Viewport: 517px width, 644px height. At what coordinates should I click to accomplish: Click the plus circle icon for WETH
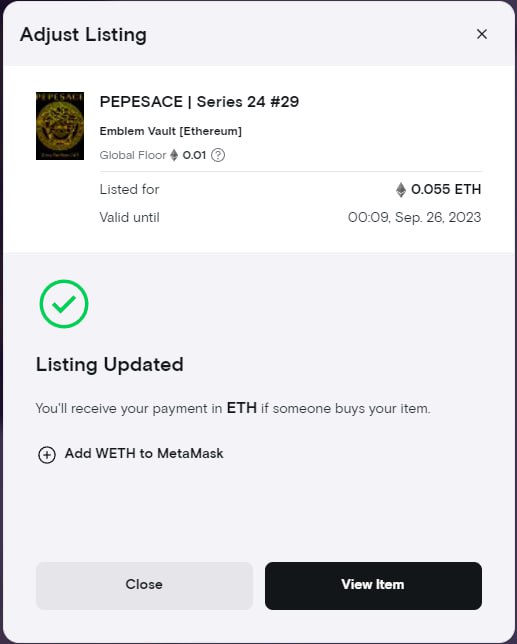(47, 455)
